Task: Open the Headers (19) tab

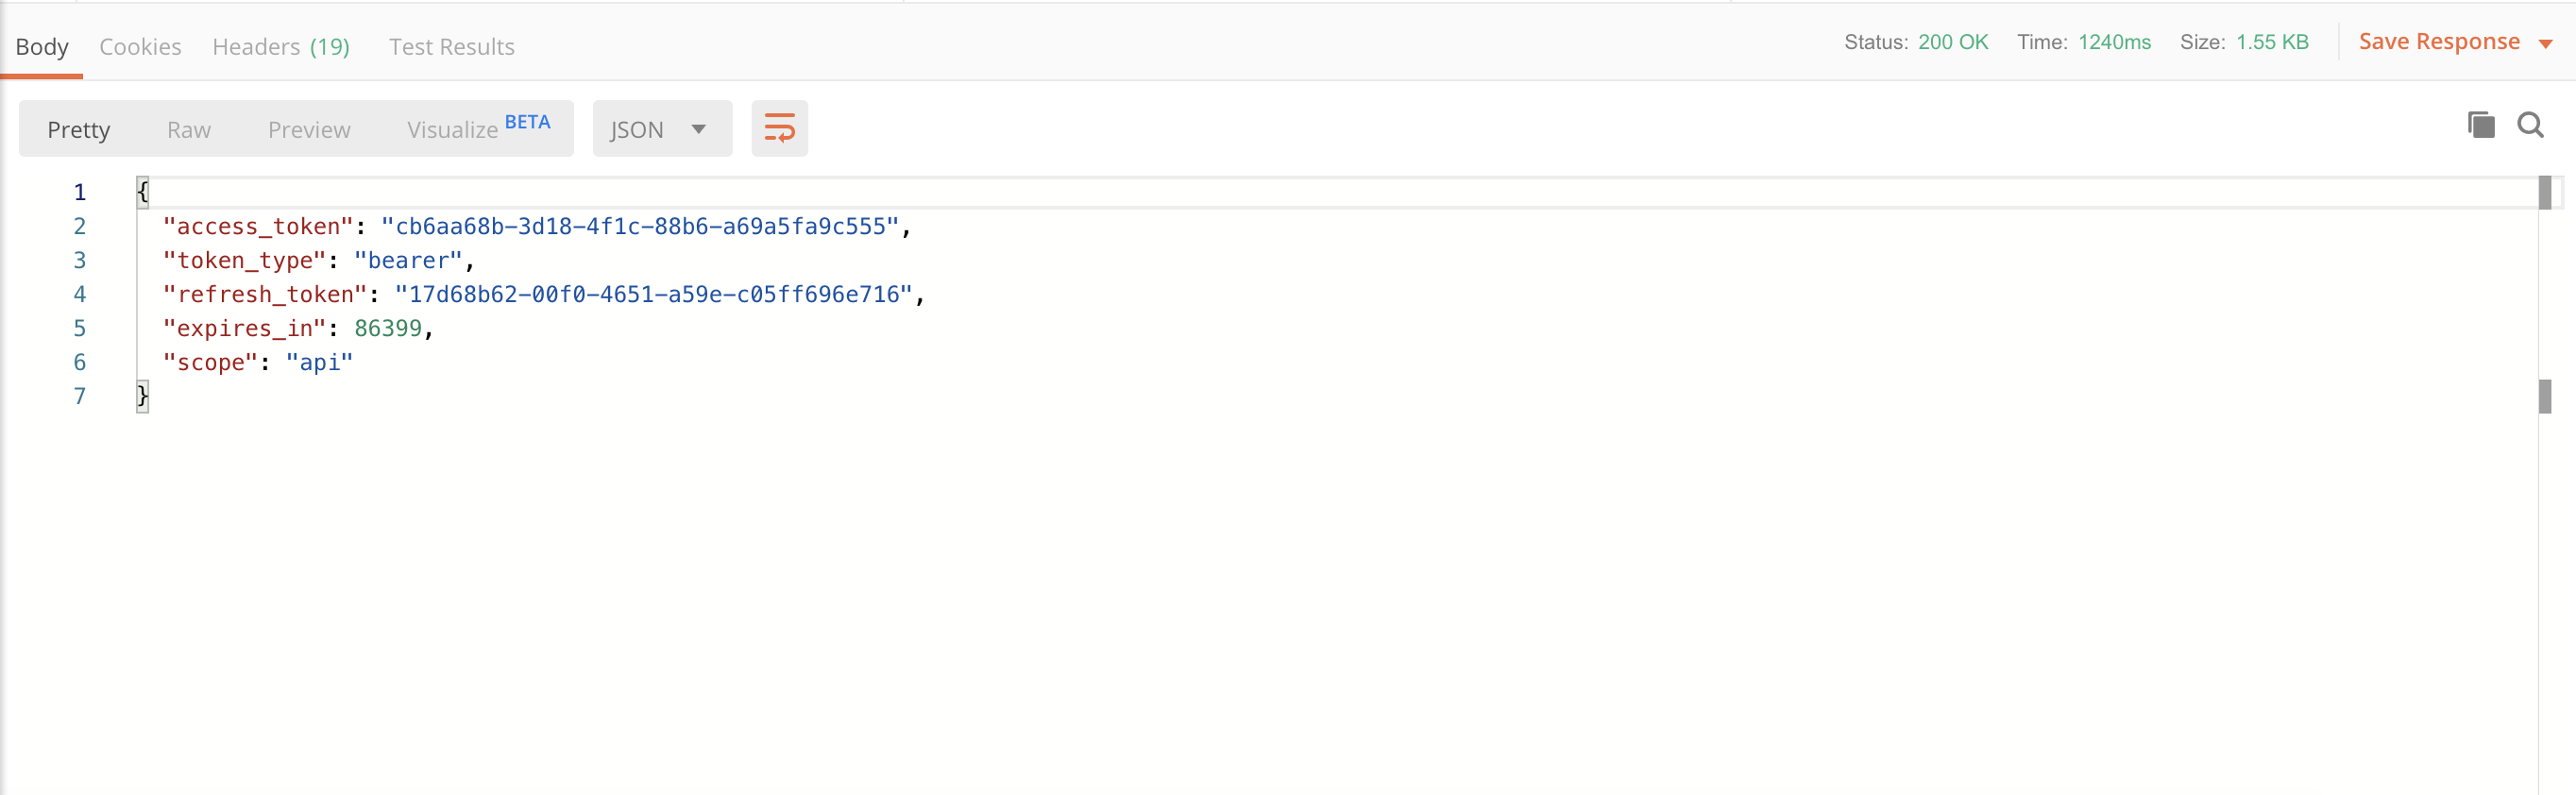Action: (x=281, y=47)
